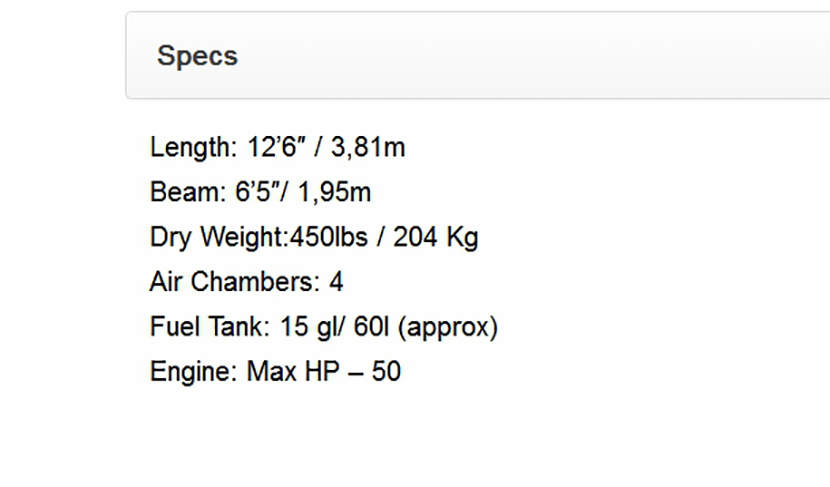Screen dimensions: 830x487
Task: Click the 60l fuel capacity value
Action: tap(370, 328)
